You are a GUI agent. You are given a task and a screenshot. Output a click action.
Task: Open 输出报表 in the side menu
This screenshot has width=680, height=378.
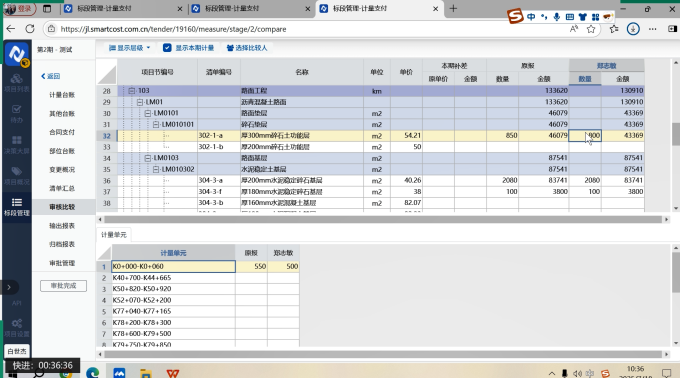click(x=62, y=226)
